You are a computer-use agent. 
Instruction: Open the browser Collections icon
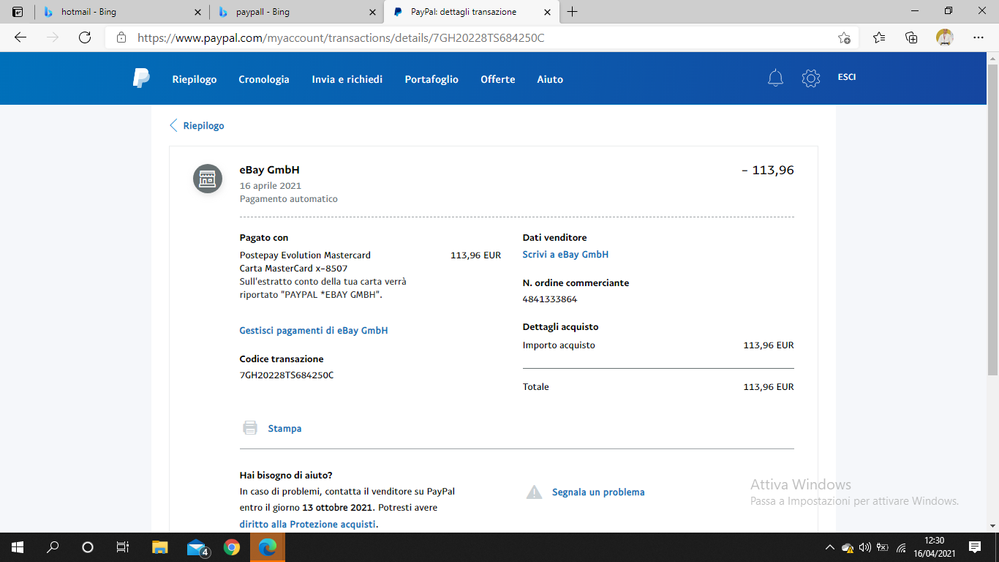(x=912, y=38)
